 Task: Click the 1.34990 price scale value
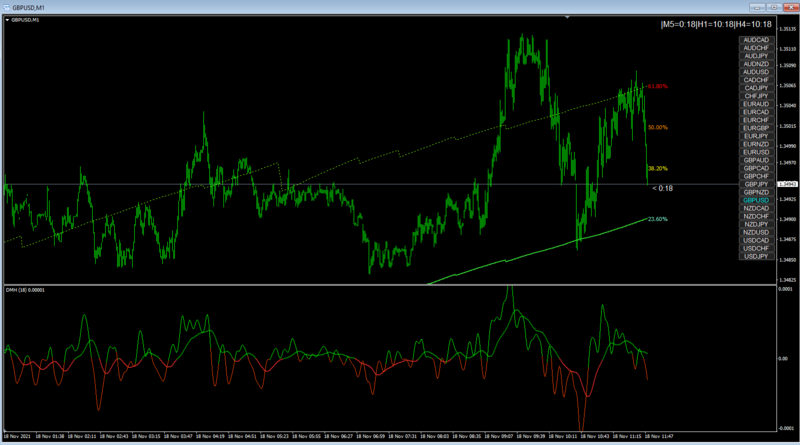(788, 146)
